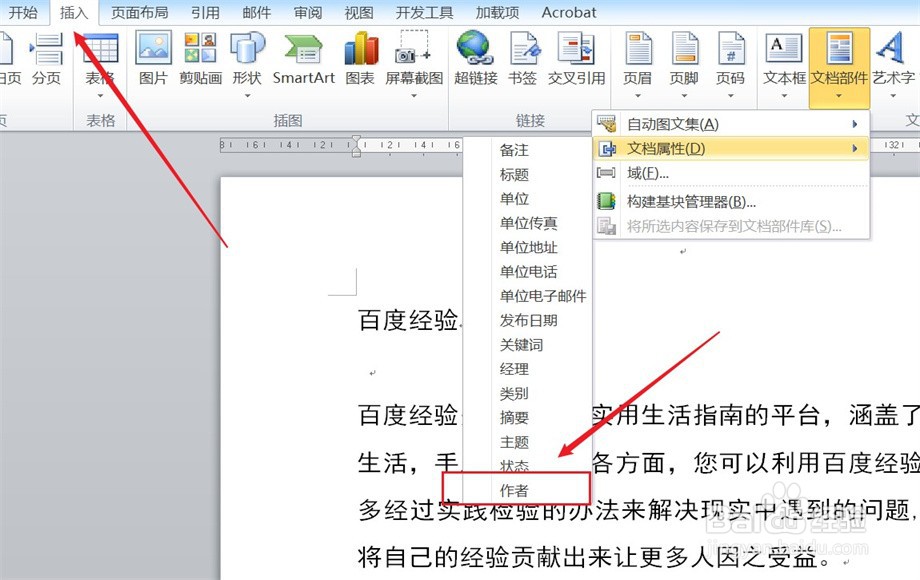Switch to the 审阅 review tab
The height and width of the screenshot is (580, 920).
(x=308, y=12)
